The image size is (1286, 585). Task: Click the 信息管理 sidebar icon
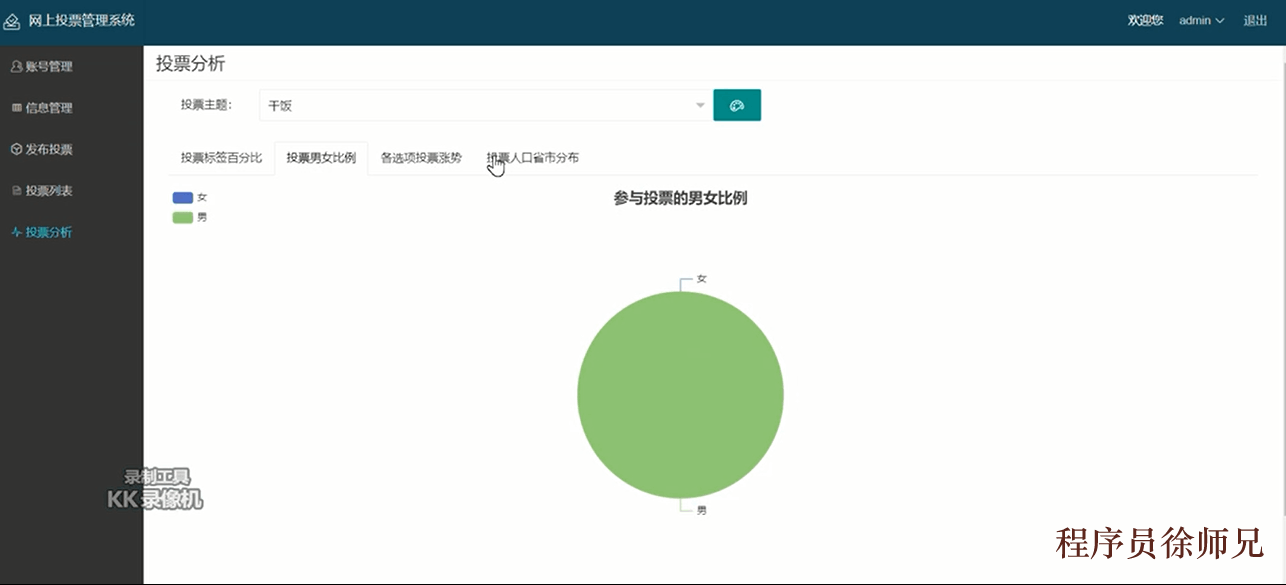16,108
